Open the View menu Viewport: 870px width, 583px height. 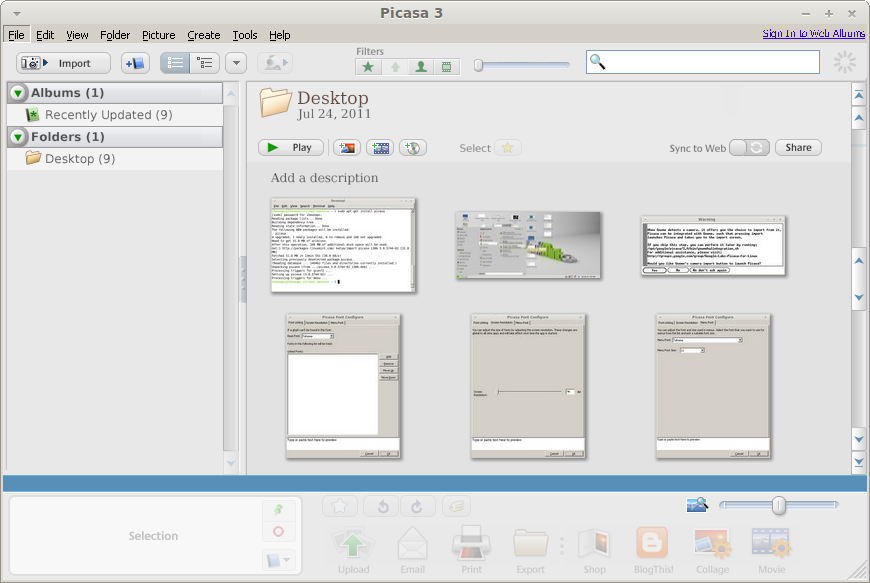(x=77, y=35)
